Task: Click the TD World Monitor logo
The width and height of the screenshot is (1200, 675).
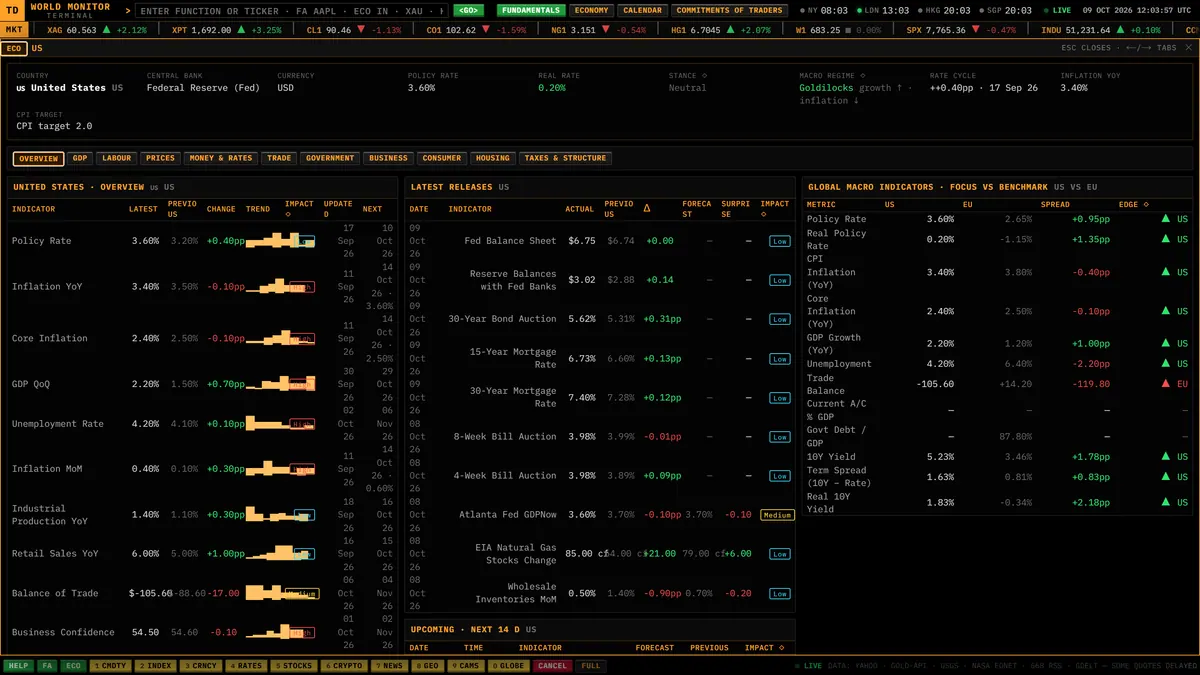Action: click(14, 10)
